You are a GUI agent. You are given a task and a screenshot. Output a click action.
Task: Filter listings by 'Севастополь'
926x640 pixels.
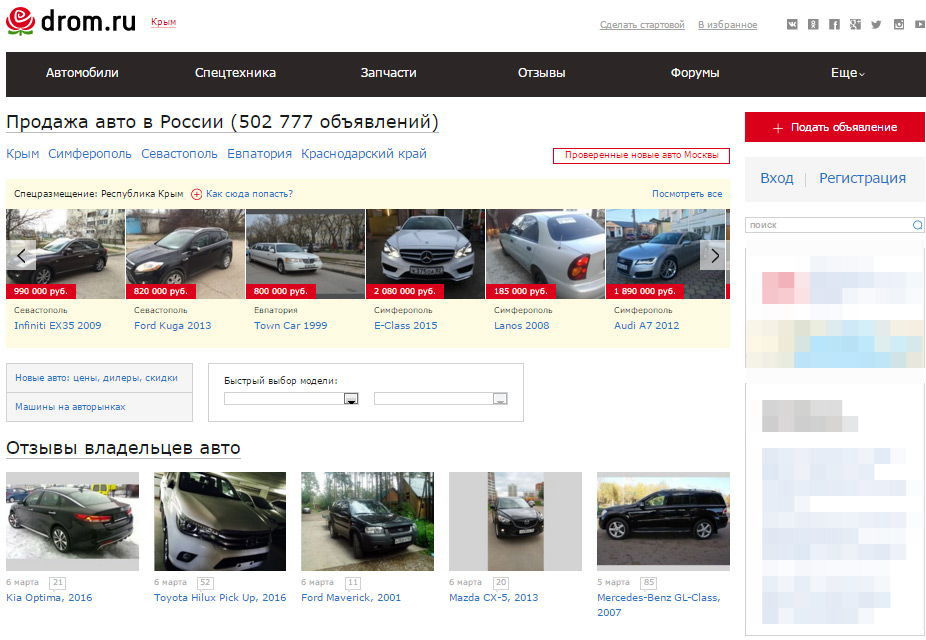(179, 154)
